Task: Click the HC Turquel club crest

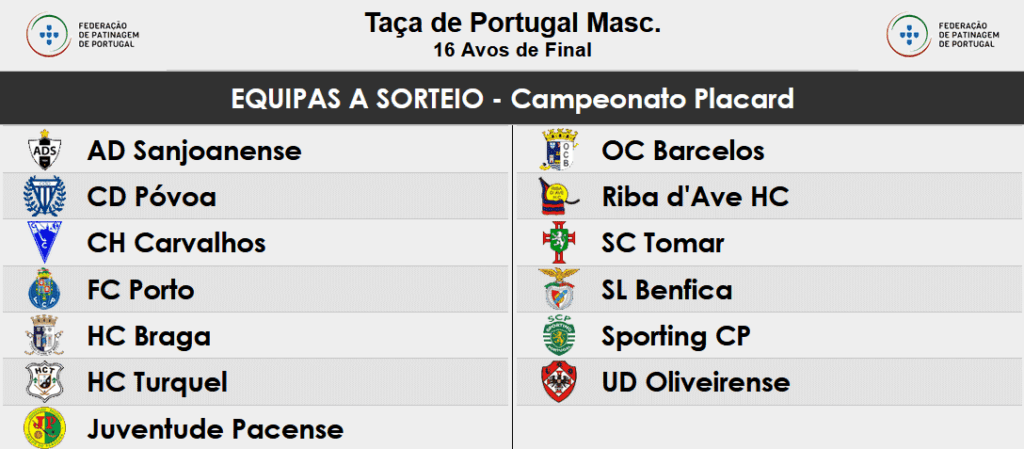Action: point(45,382)
